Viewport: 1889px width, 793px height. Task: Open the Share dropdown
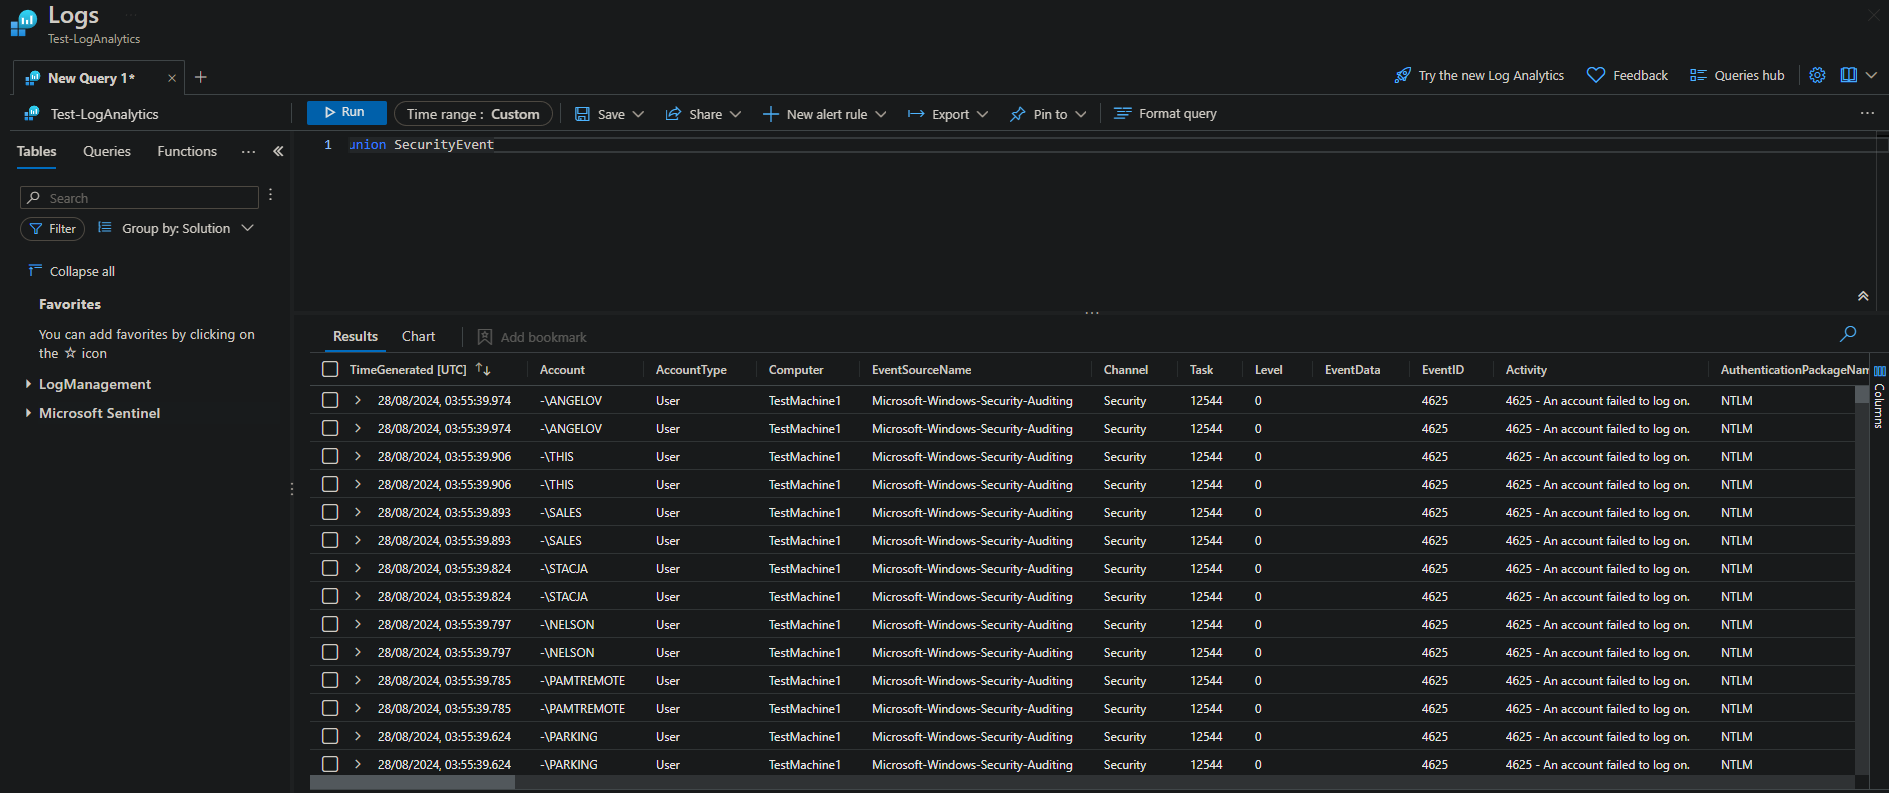coord(703,114)
